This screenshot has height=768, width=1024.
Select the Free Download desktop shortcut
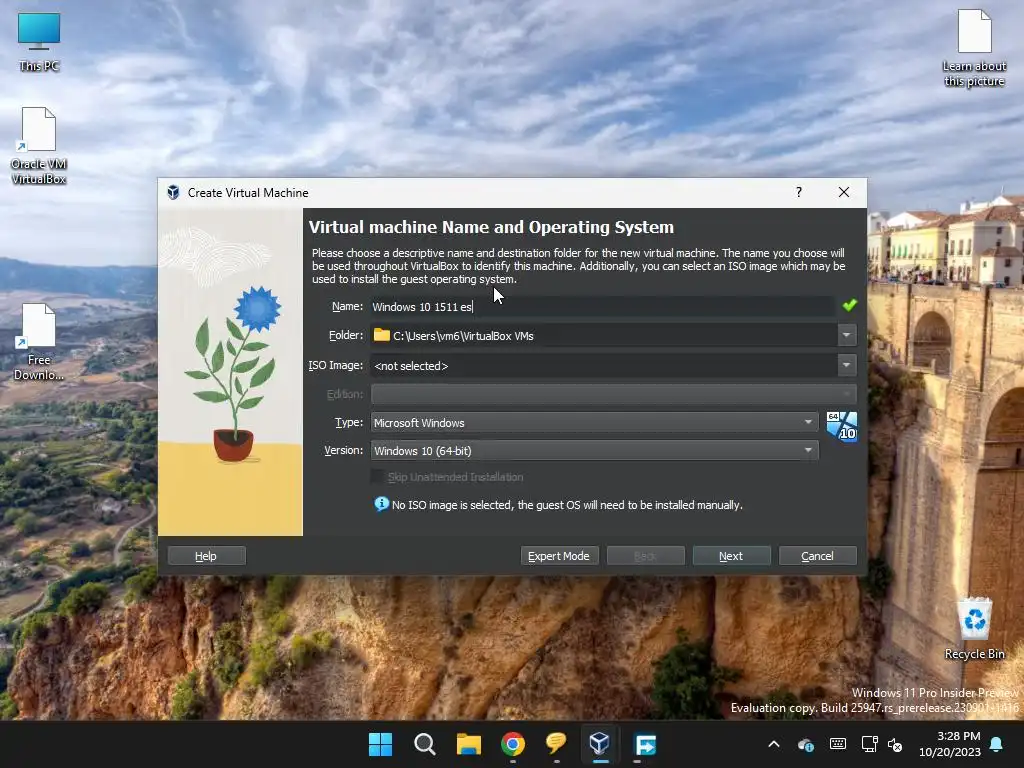[39, 342]
